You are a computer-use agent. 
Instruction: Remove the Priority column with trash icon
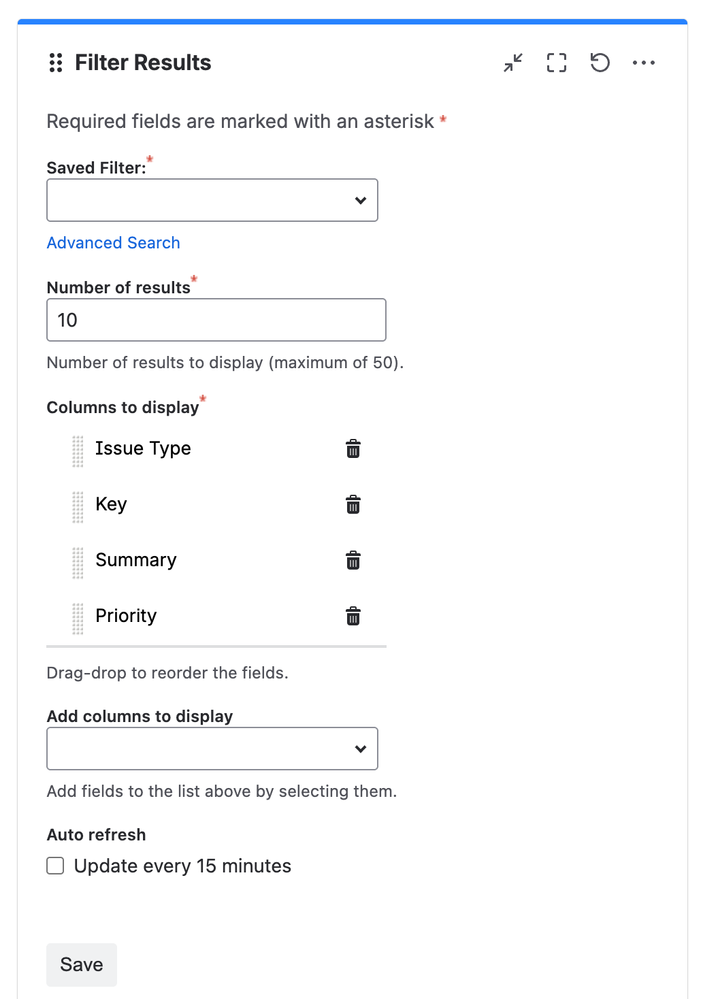pos(353,616)
